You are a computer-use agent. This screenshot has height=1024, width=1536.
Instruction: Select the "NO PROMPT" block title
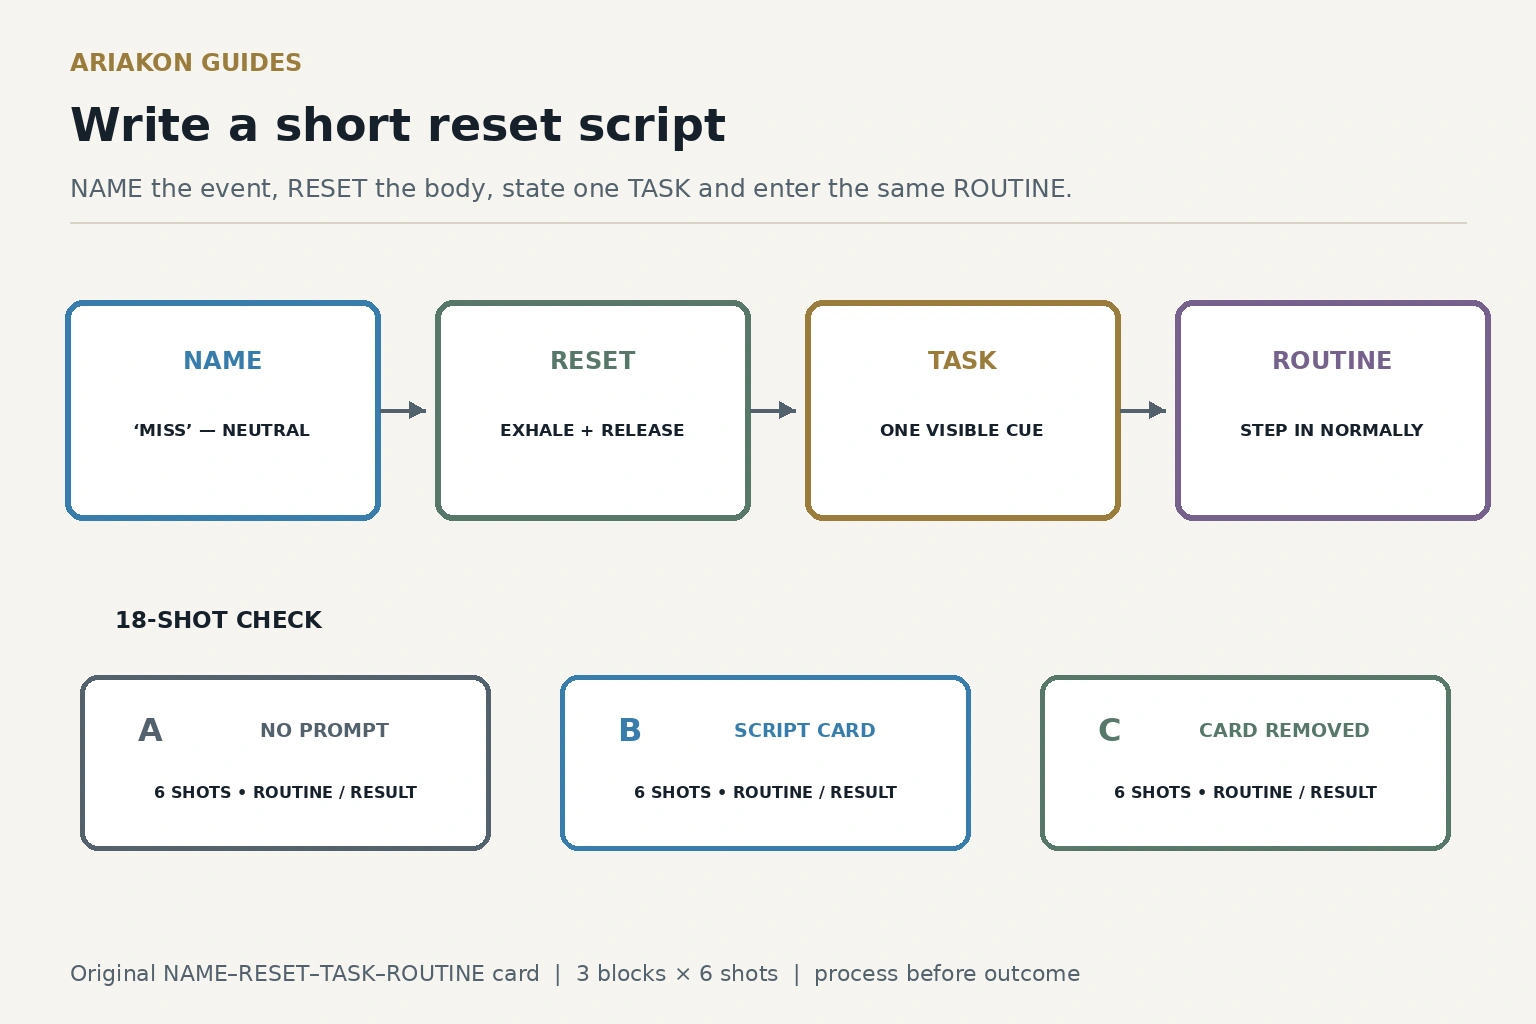point(325,731)
